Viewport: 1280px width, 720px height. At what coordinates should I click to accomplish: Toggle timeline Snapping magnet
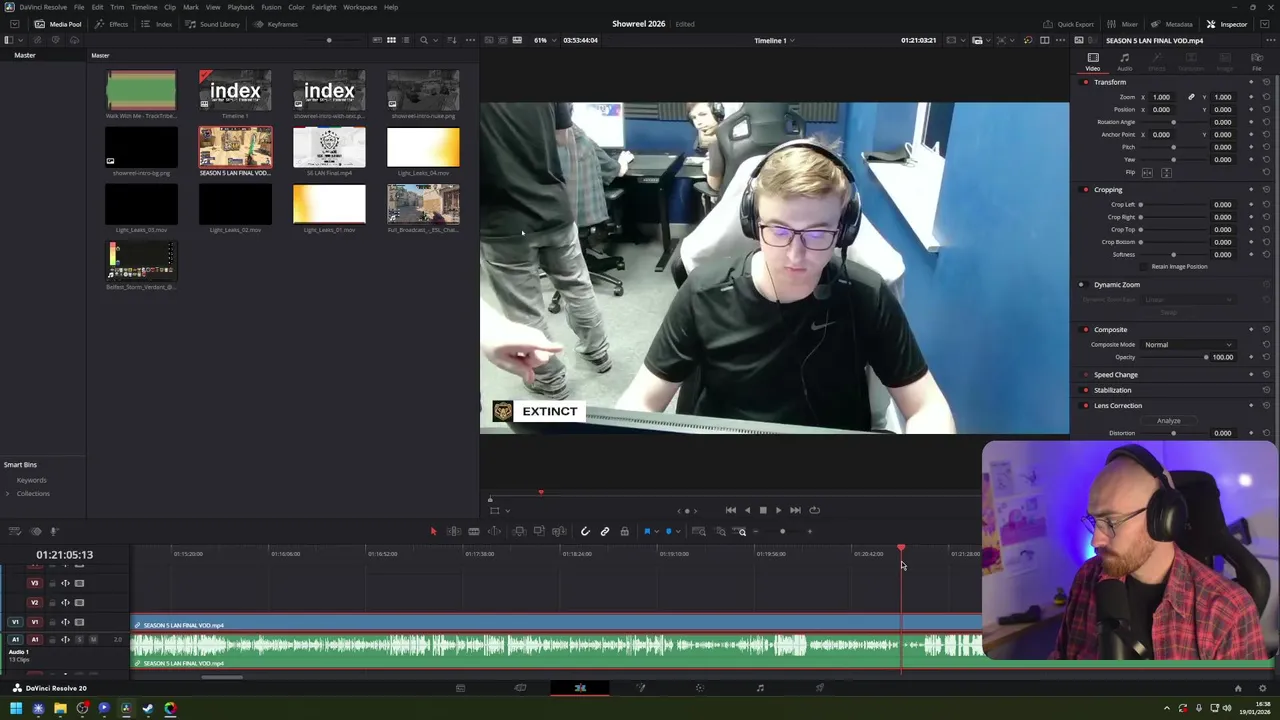pos(585,531)
